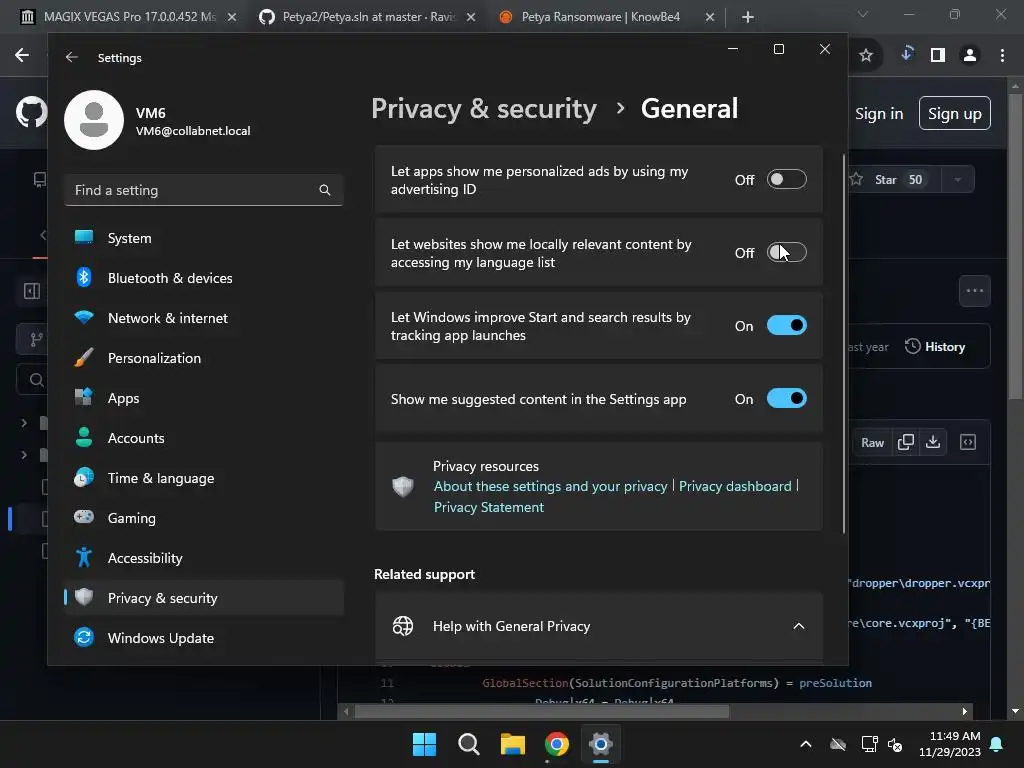Open GitHub symbols panel icon
The image size is (1024, 768).
point(968,443)
